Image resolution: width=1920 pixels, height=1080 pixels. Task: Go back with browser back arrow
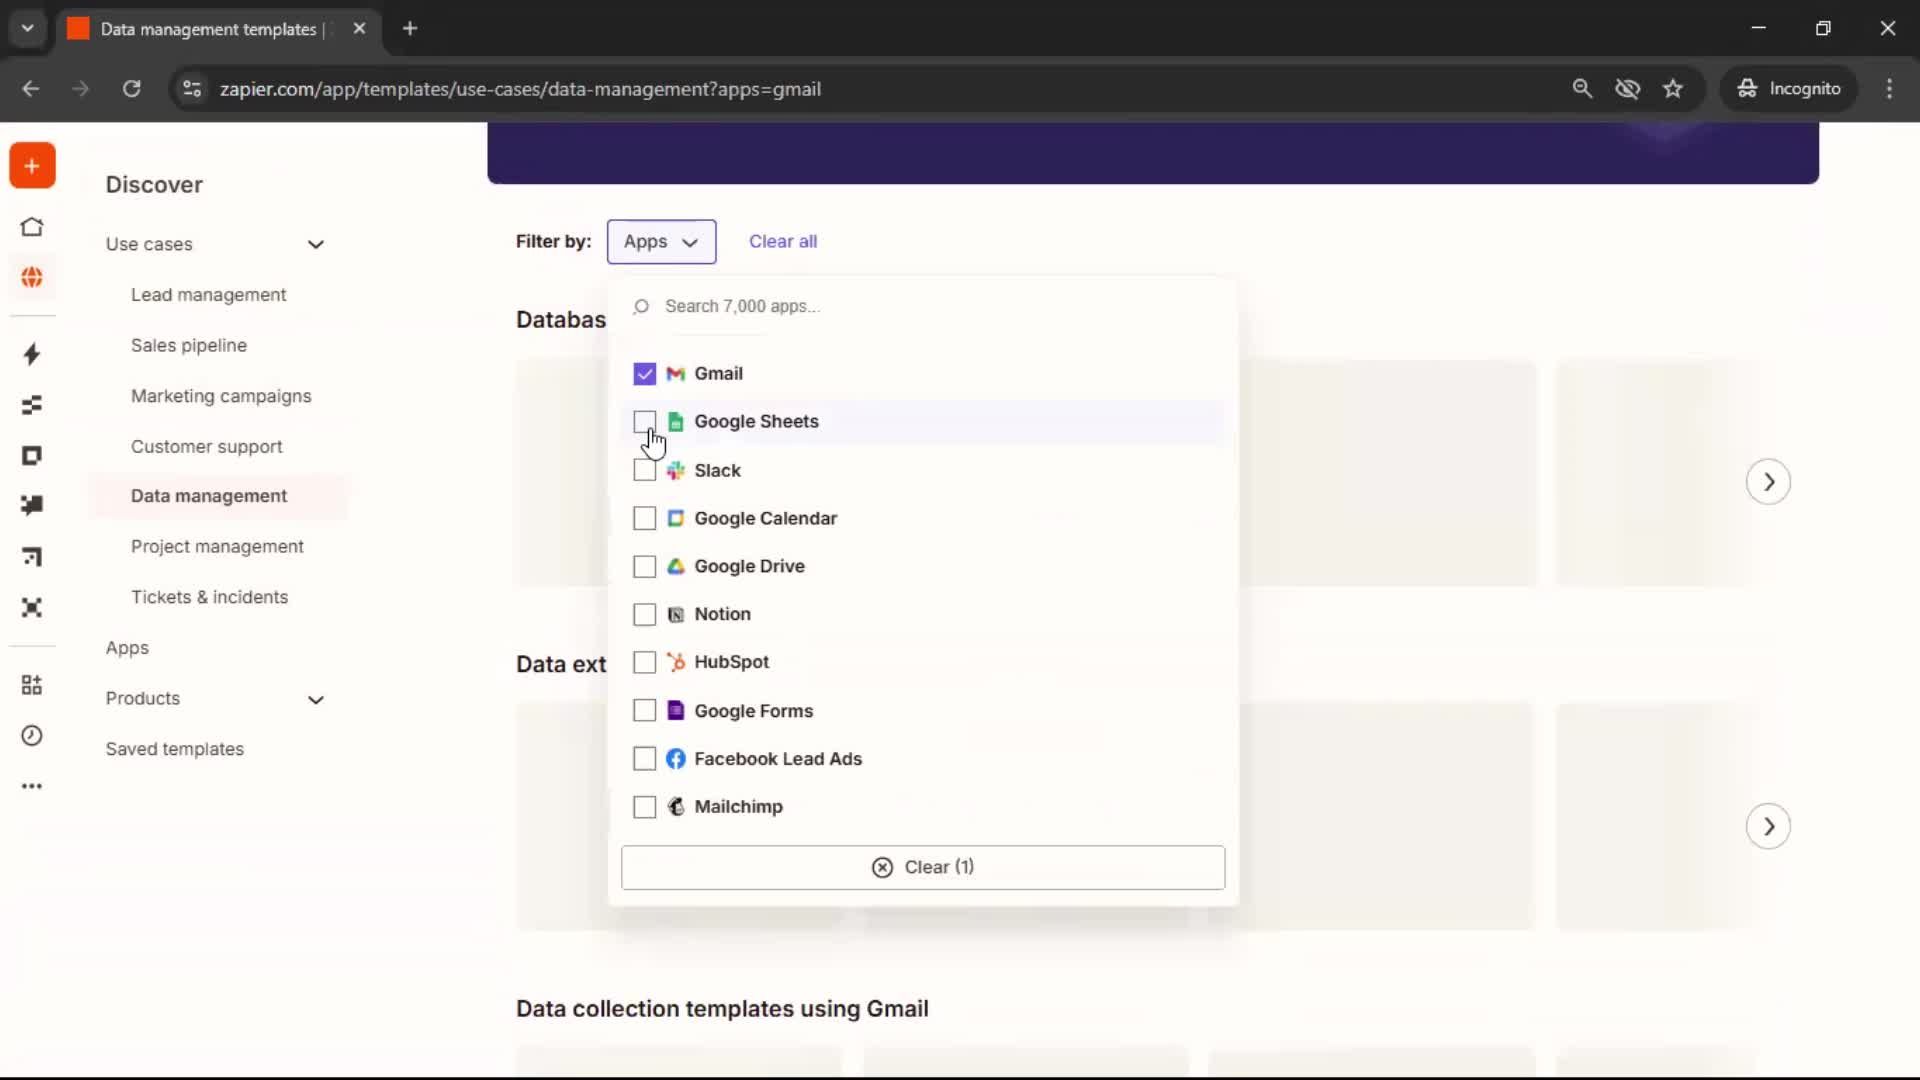31,89
